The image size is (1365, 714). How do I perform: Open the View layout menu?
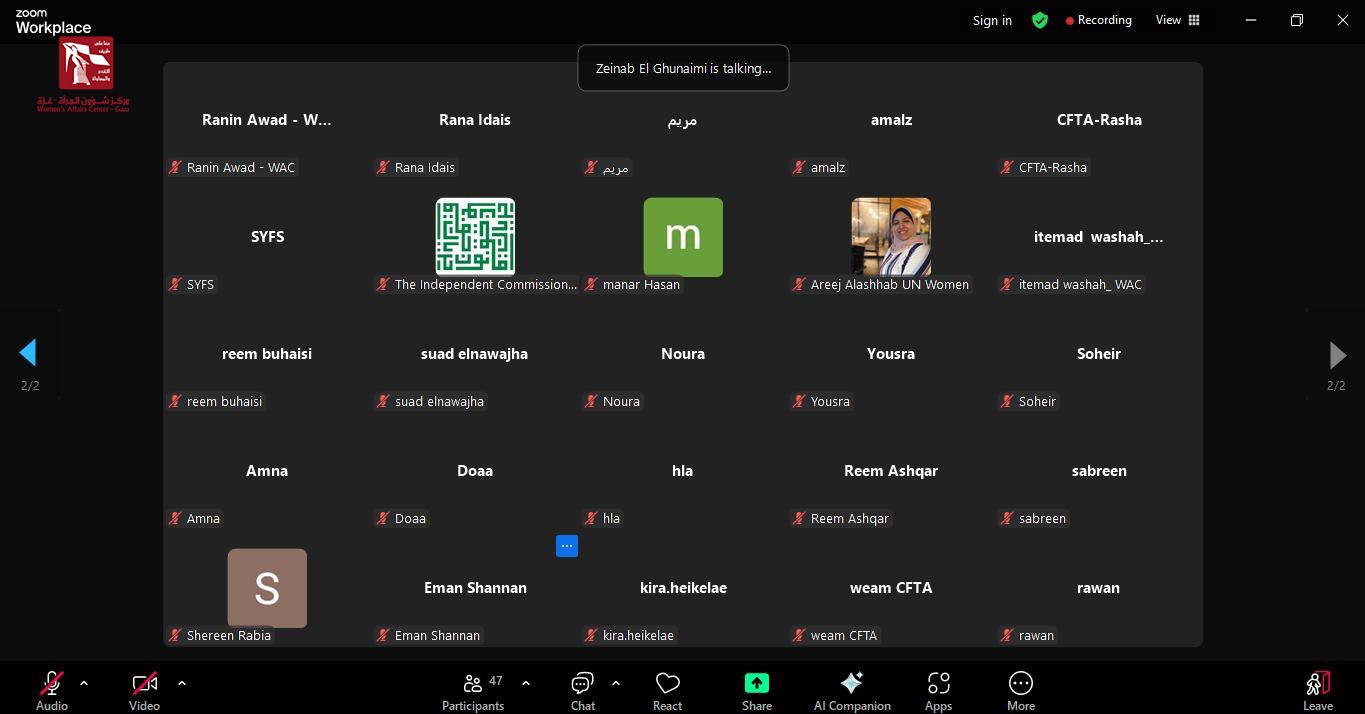click(x=1178, y=20)
